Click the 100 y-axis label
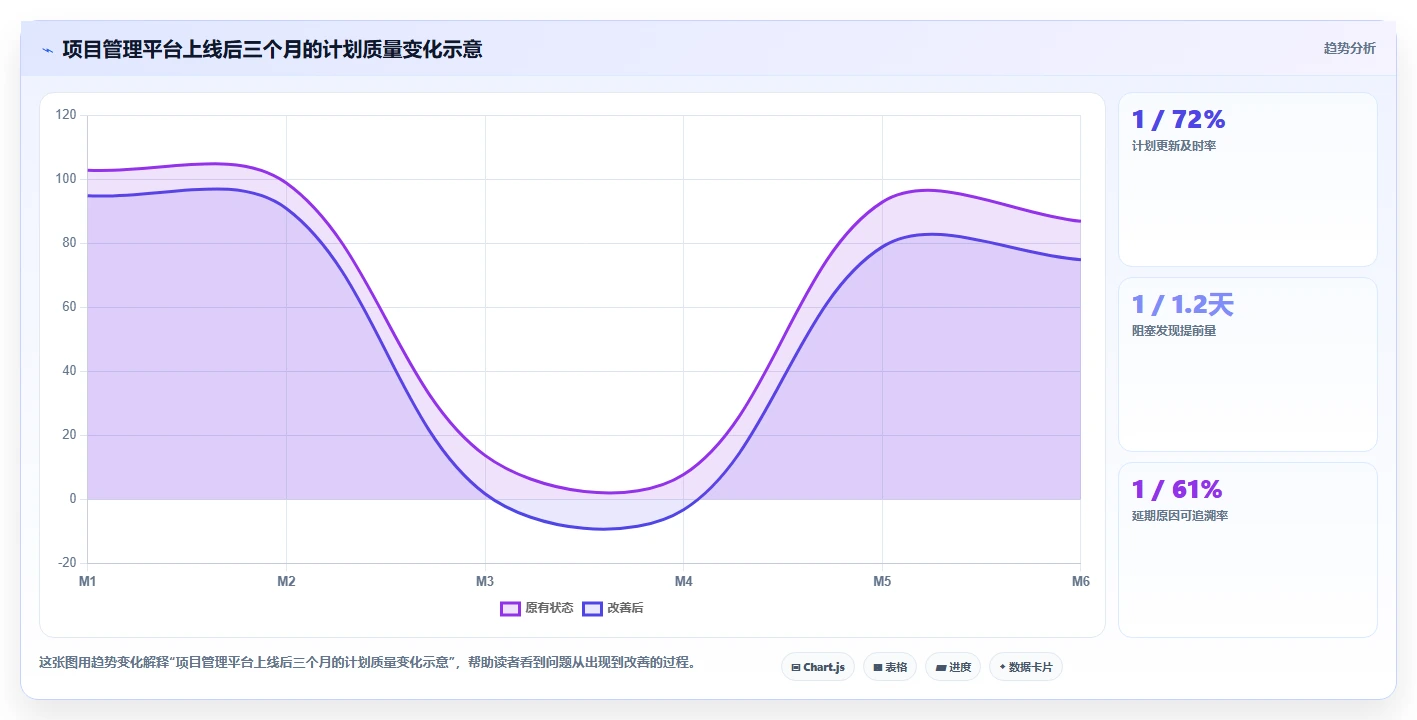 [x=66, y=179]
